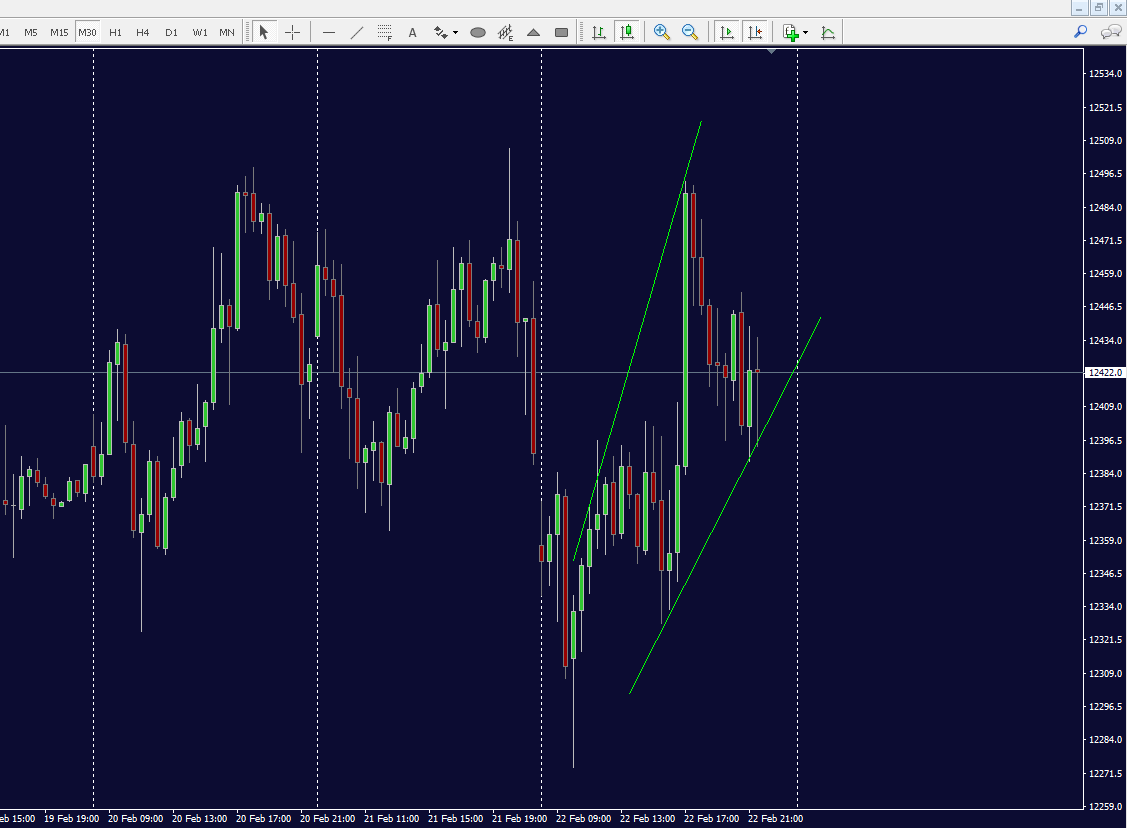Select the trendline drawing tool

point(357,32)
